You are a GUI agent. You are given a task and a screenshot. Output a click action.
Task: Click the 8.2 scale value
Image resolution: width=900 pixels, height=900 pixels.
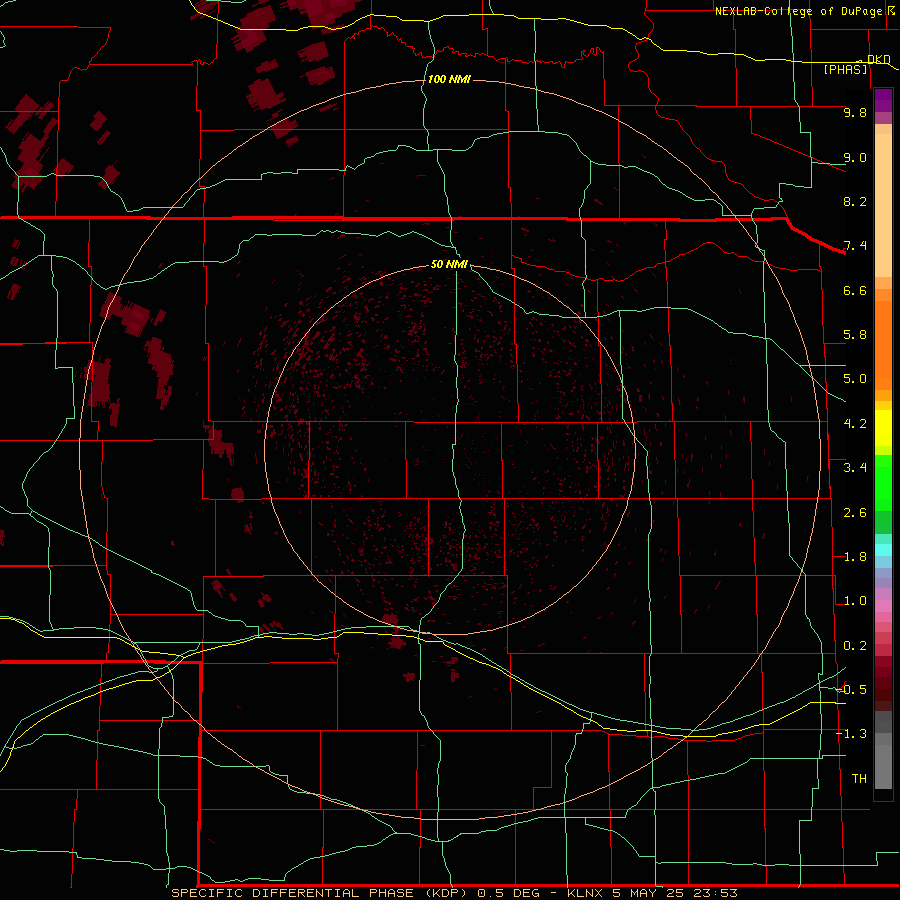click(x=855, y=201)
